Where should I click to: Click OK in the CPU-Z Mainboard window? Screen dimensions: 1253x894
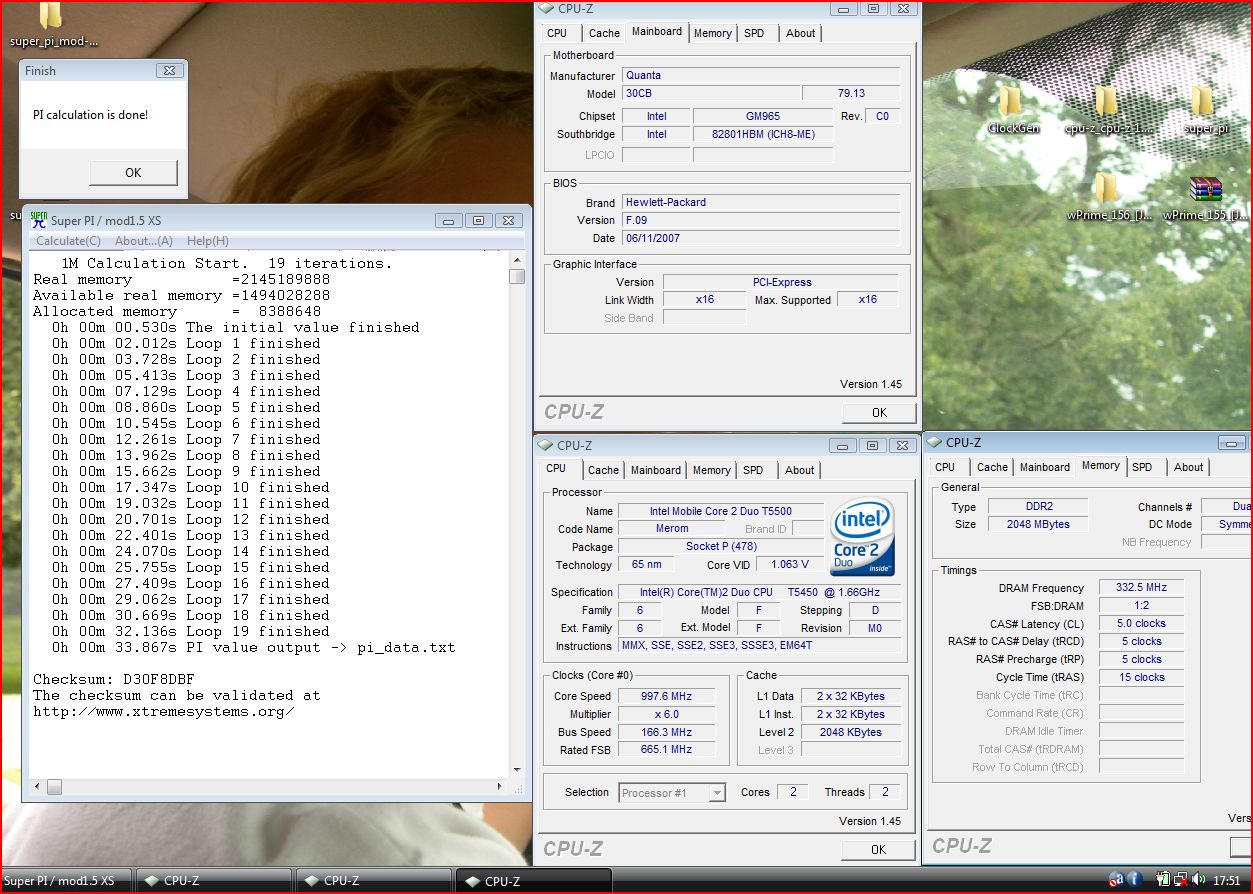click(x=879, y=412)
